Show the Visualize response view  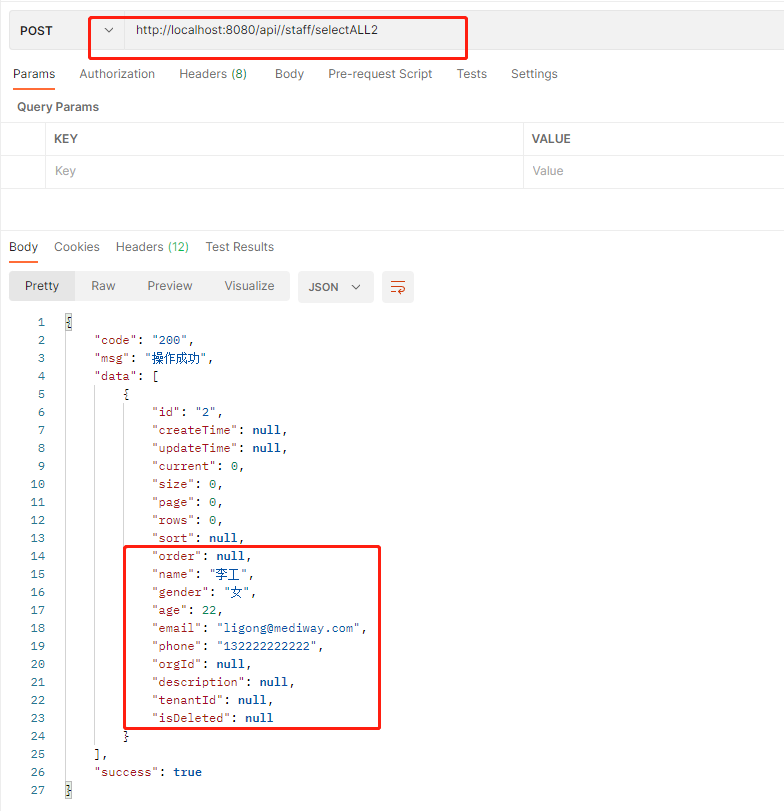point(249,286)
